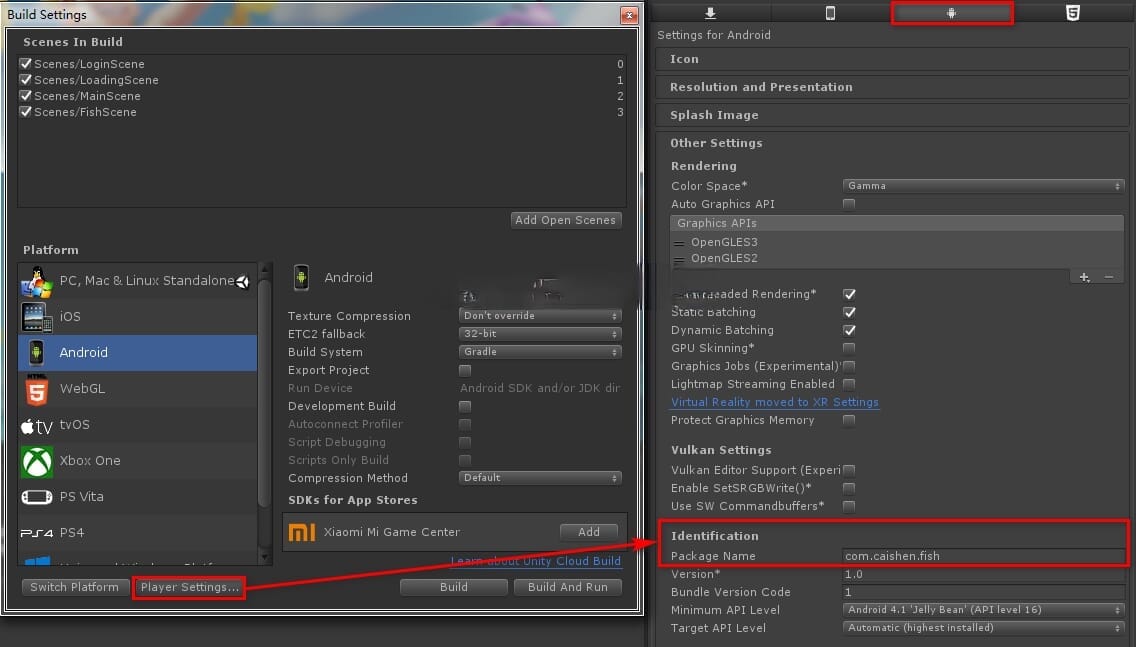This screenshot has width=1136, height=647.
Task: Open the Minimum API Level dropdown
Action: 983,610
